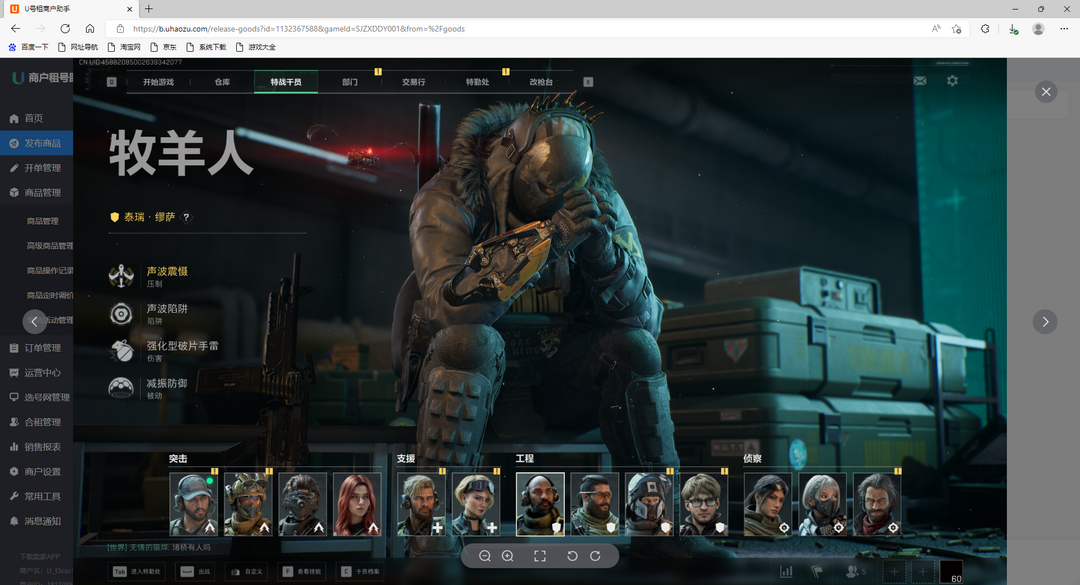Select the glasses-wearing operator portrait
The width and height of the screenshot is (1080, 585).
[x=703, y=504]
